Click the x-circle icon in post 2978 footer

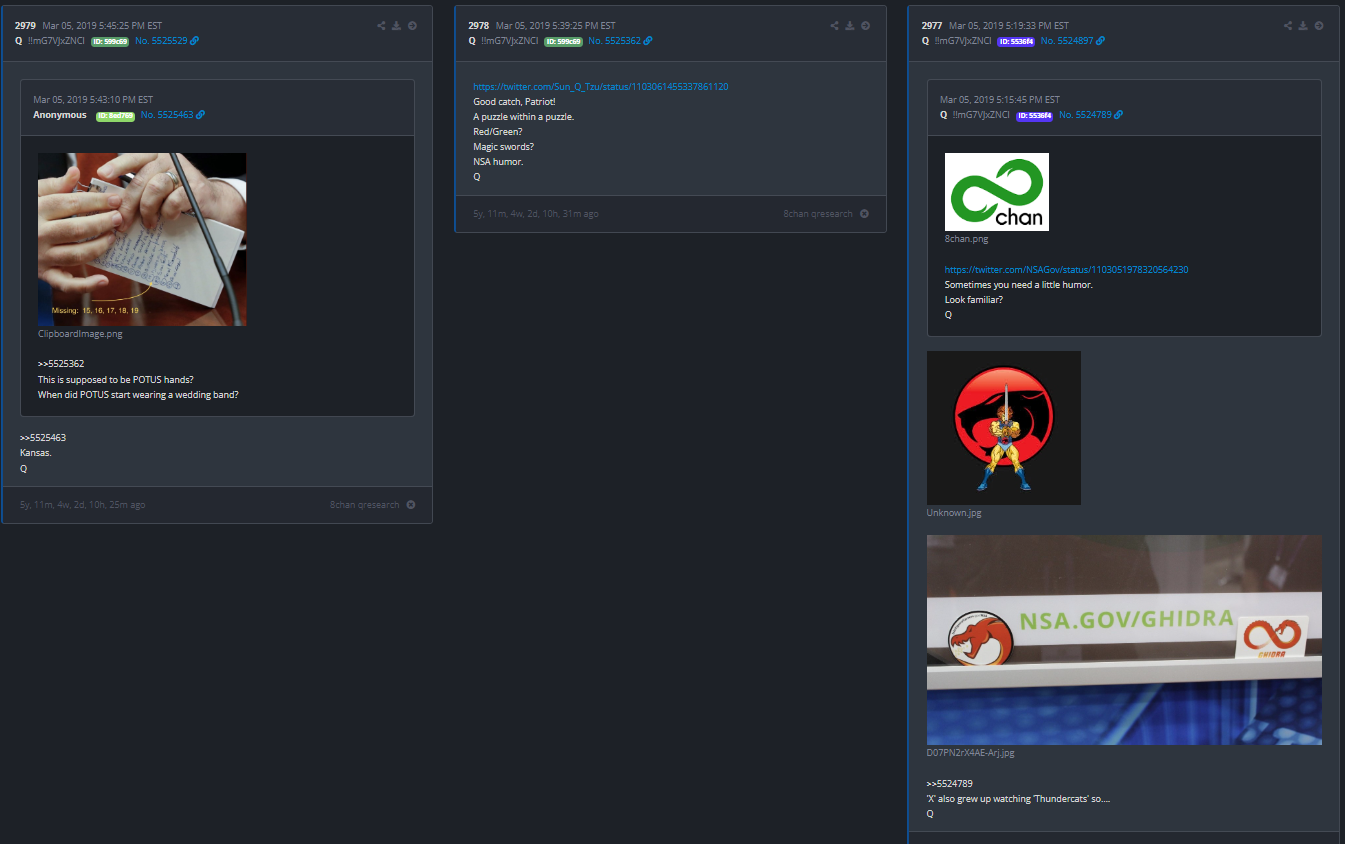click(864, 214)
